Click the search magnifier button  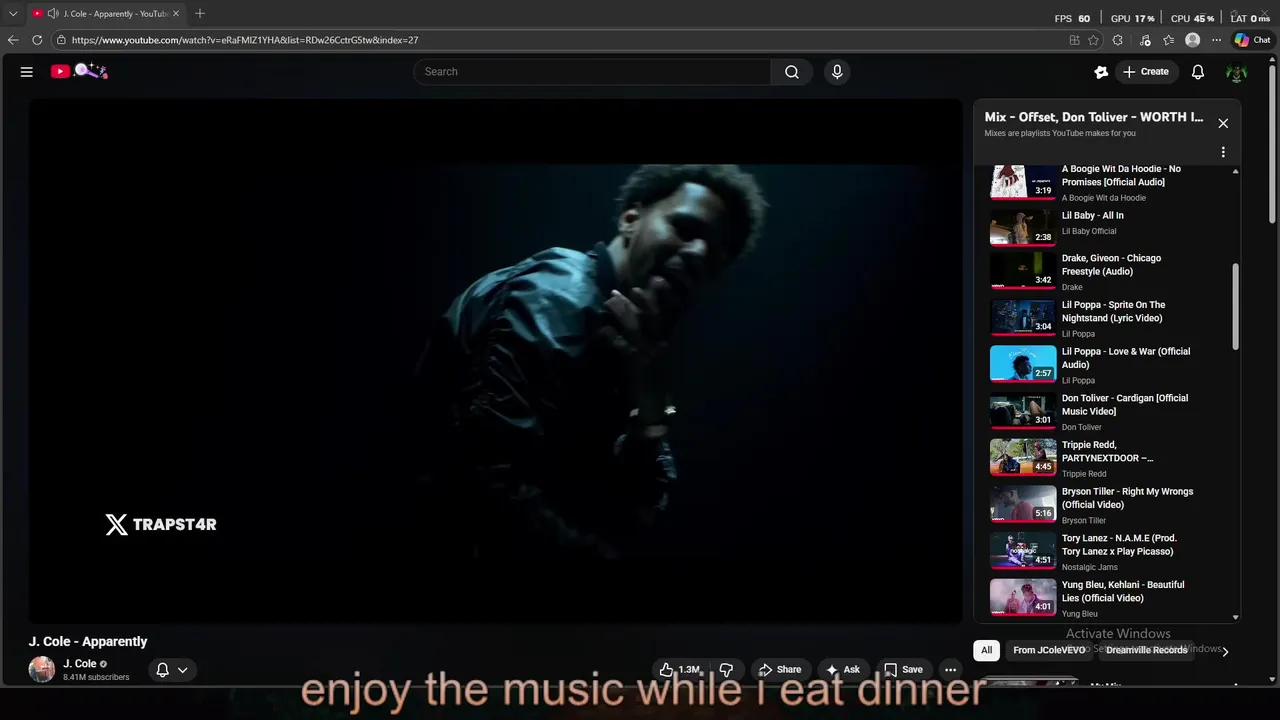coord(792,72)
